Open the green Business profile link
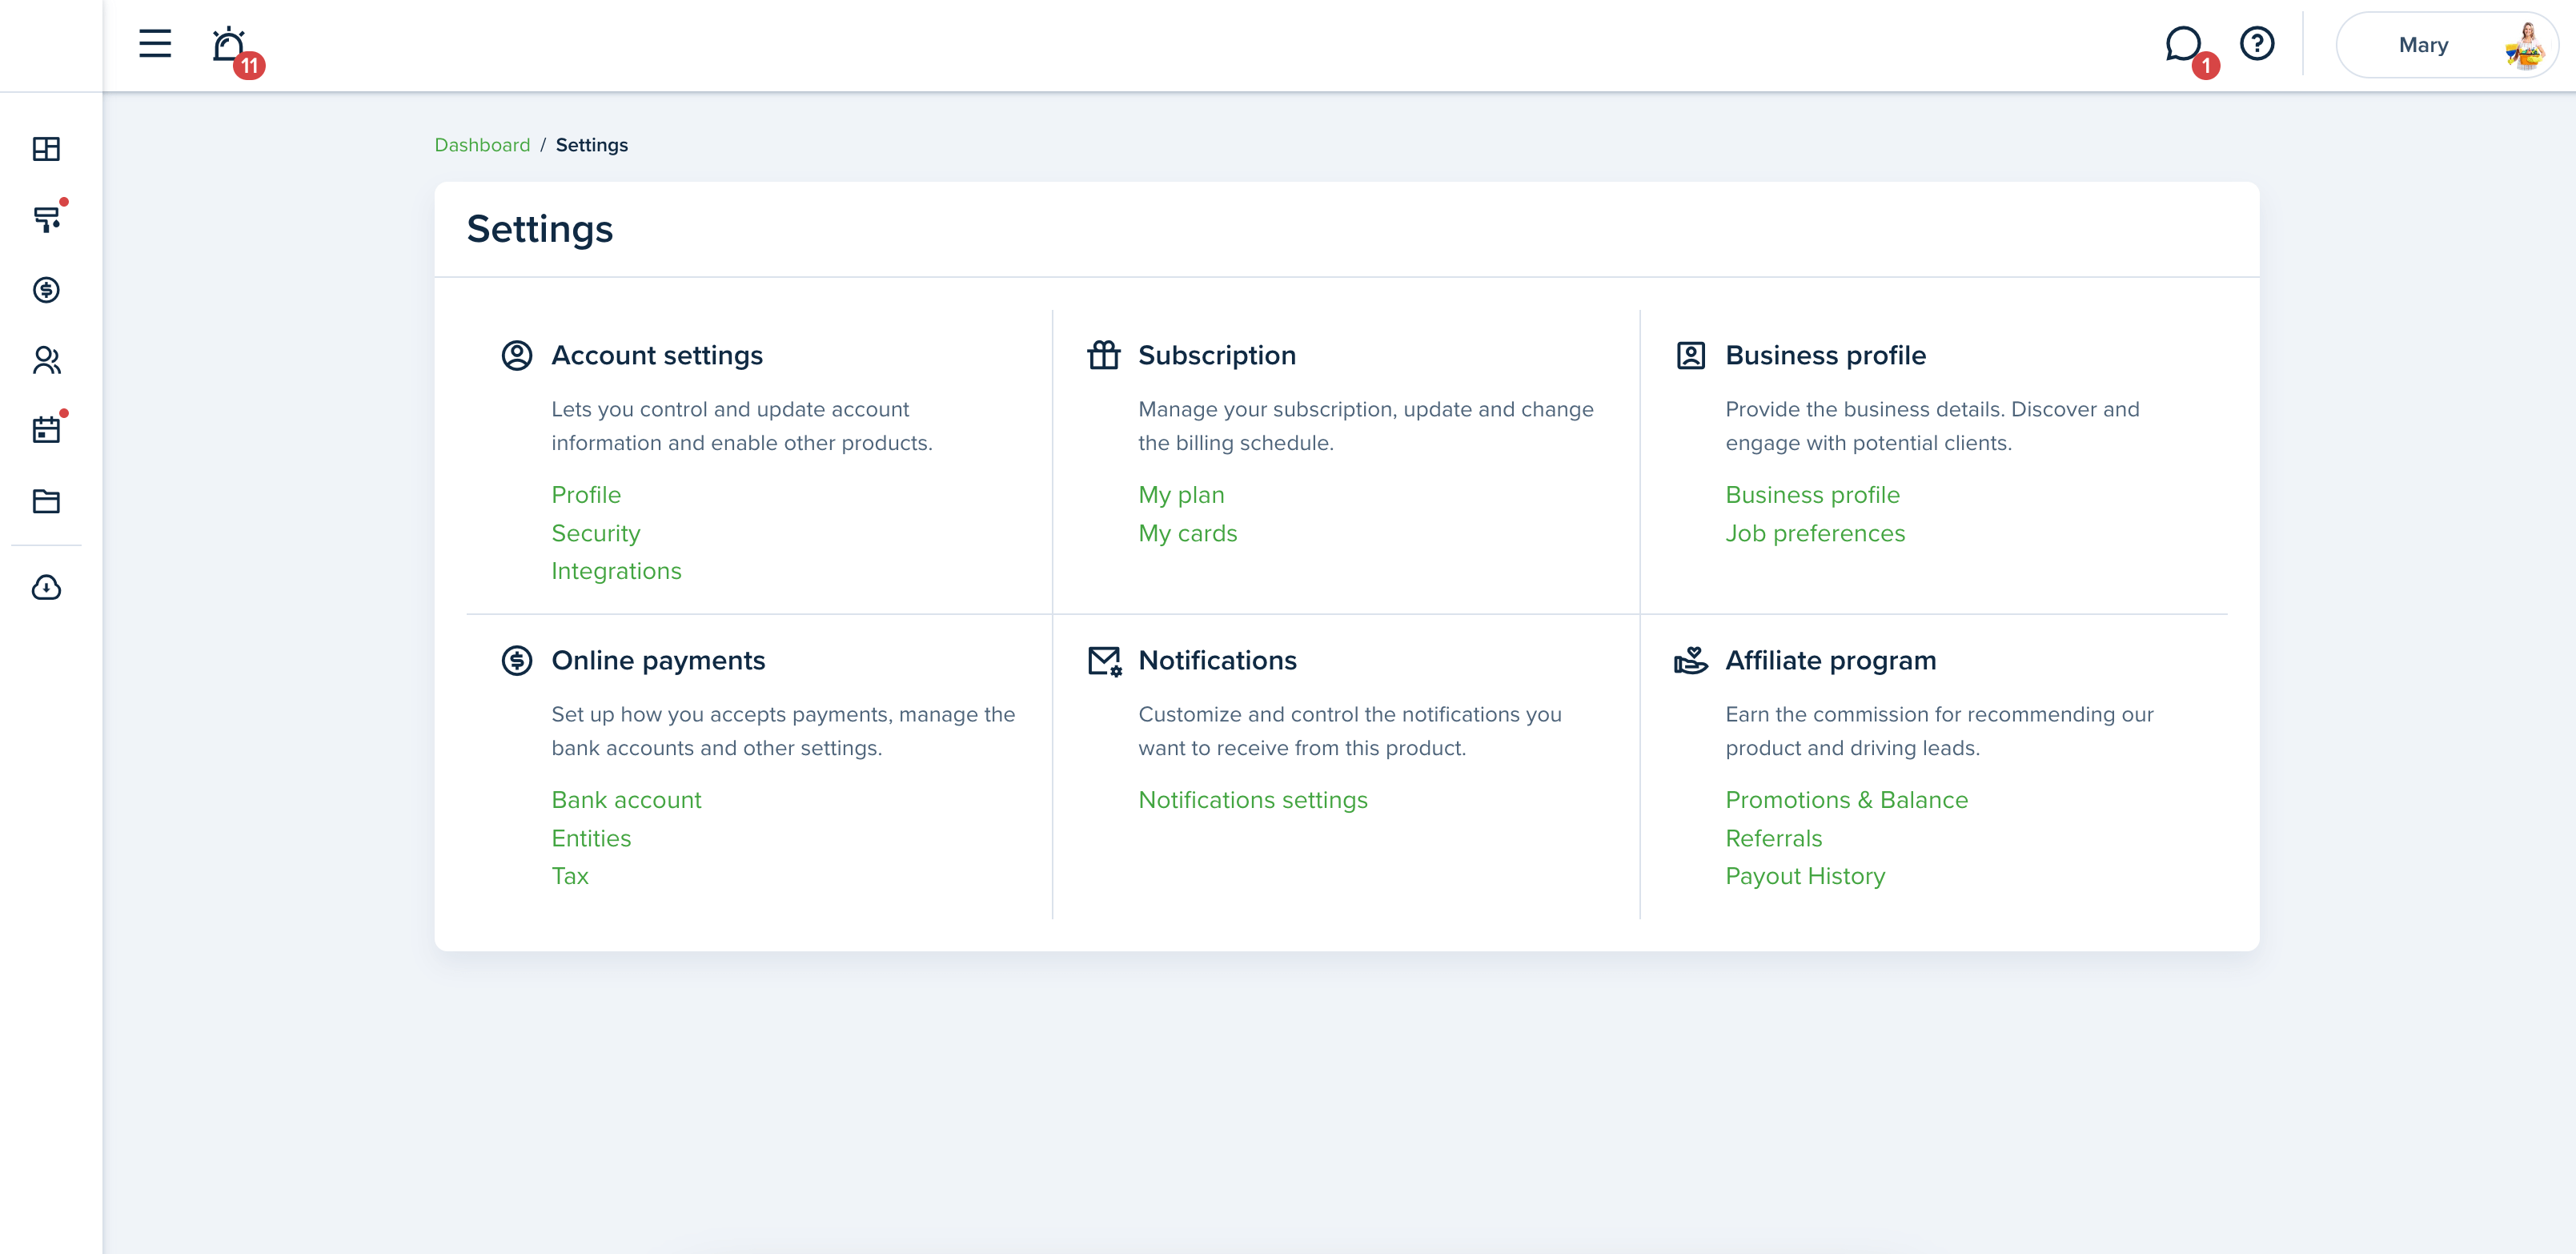This screenshot has width=2576, height=1254. pyautogui.click(x=1812, y=495)
